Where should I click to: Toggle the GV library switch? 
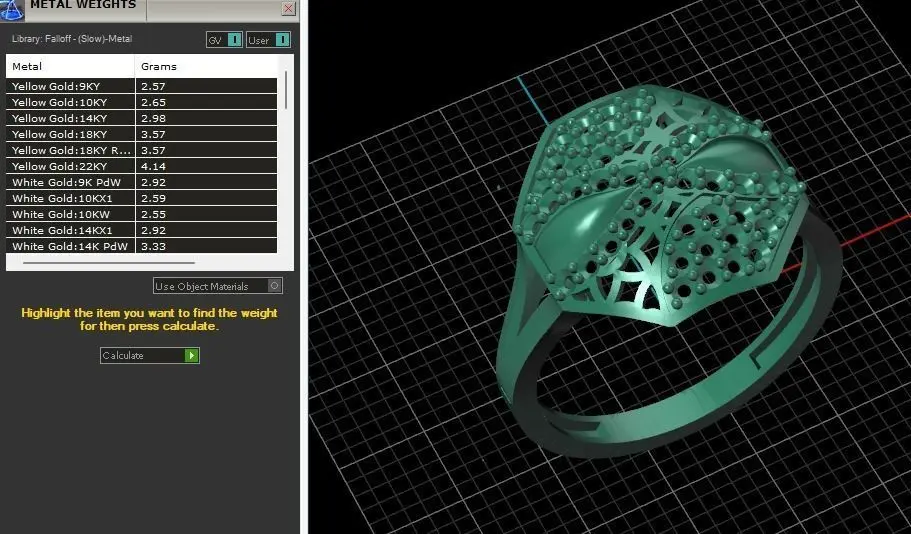pos(224,40)
